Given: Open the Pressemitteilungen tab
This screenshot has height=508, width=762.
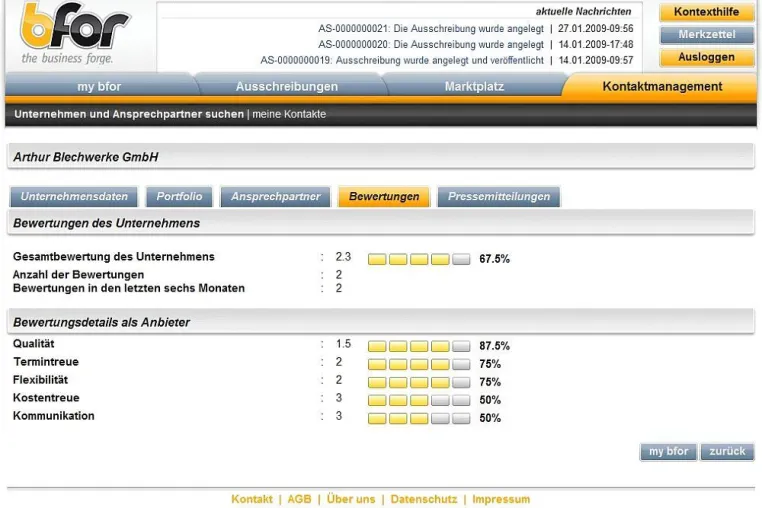Looking at the screenshot, I should [x=499, y=196].
